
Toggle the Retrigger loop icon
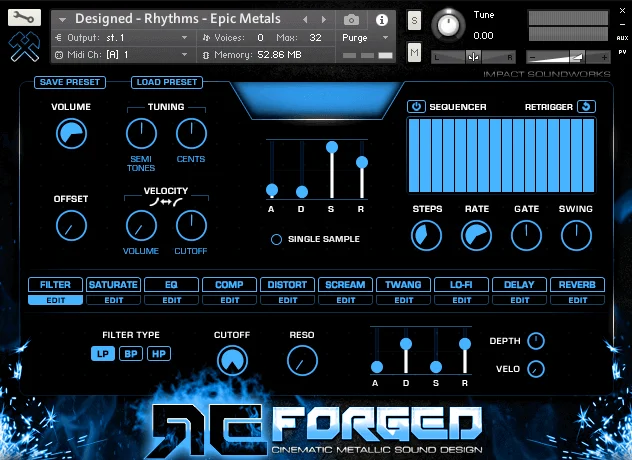point(586,106)
